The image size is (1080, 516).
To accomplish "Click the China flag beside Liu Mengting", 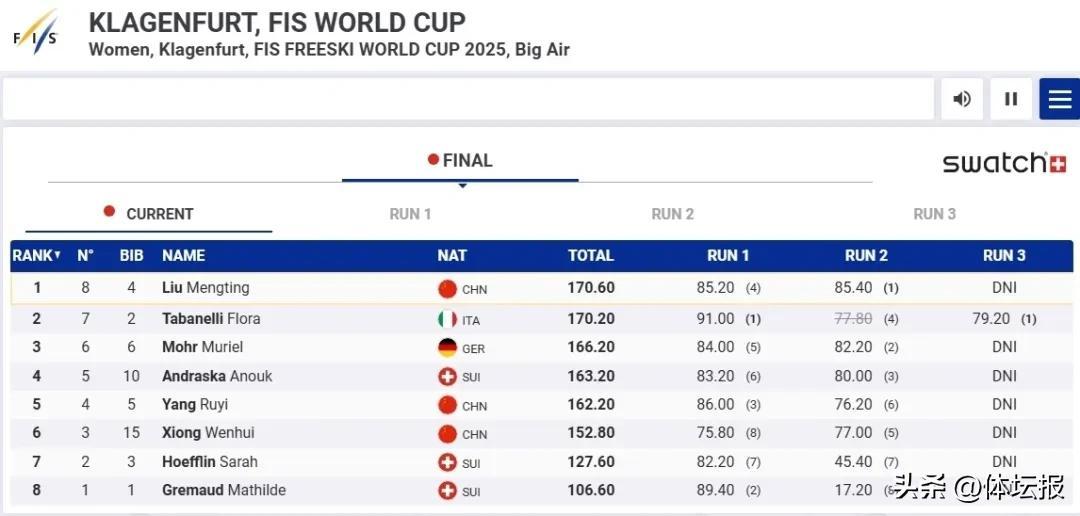I will pyautogui.click(x=447, y=289).
